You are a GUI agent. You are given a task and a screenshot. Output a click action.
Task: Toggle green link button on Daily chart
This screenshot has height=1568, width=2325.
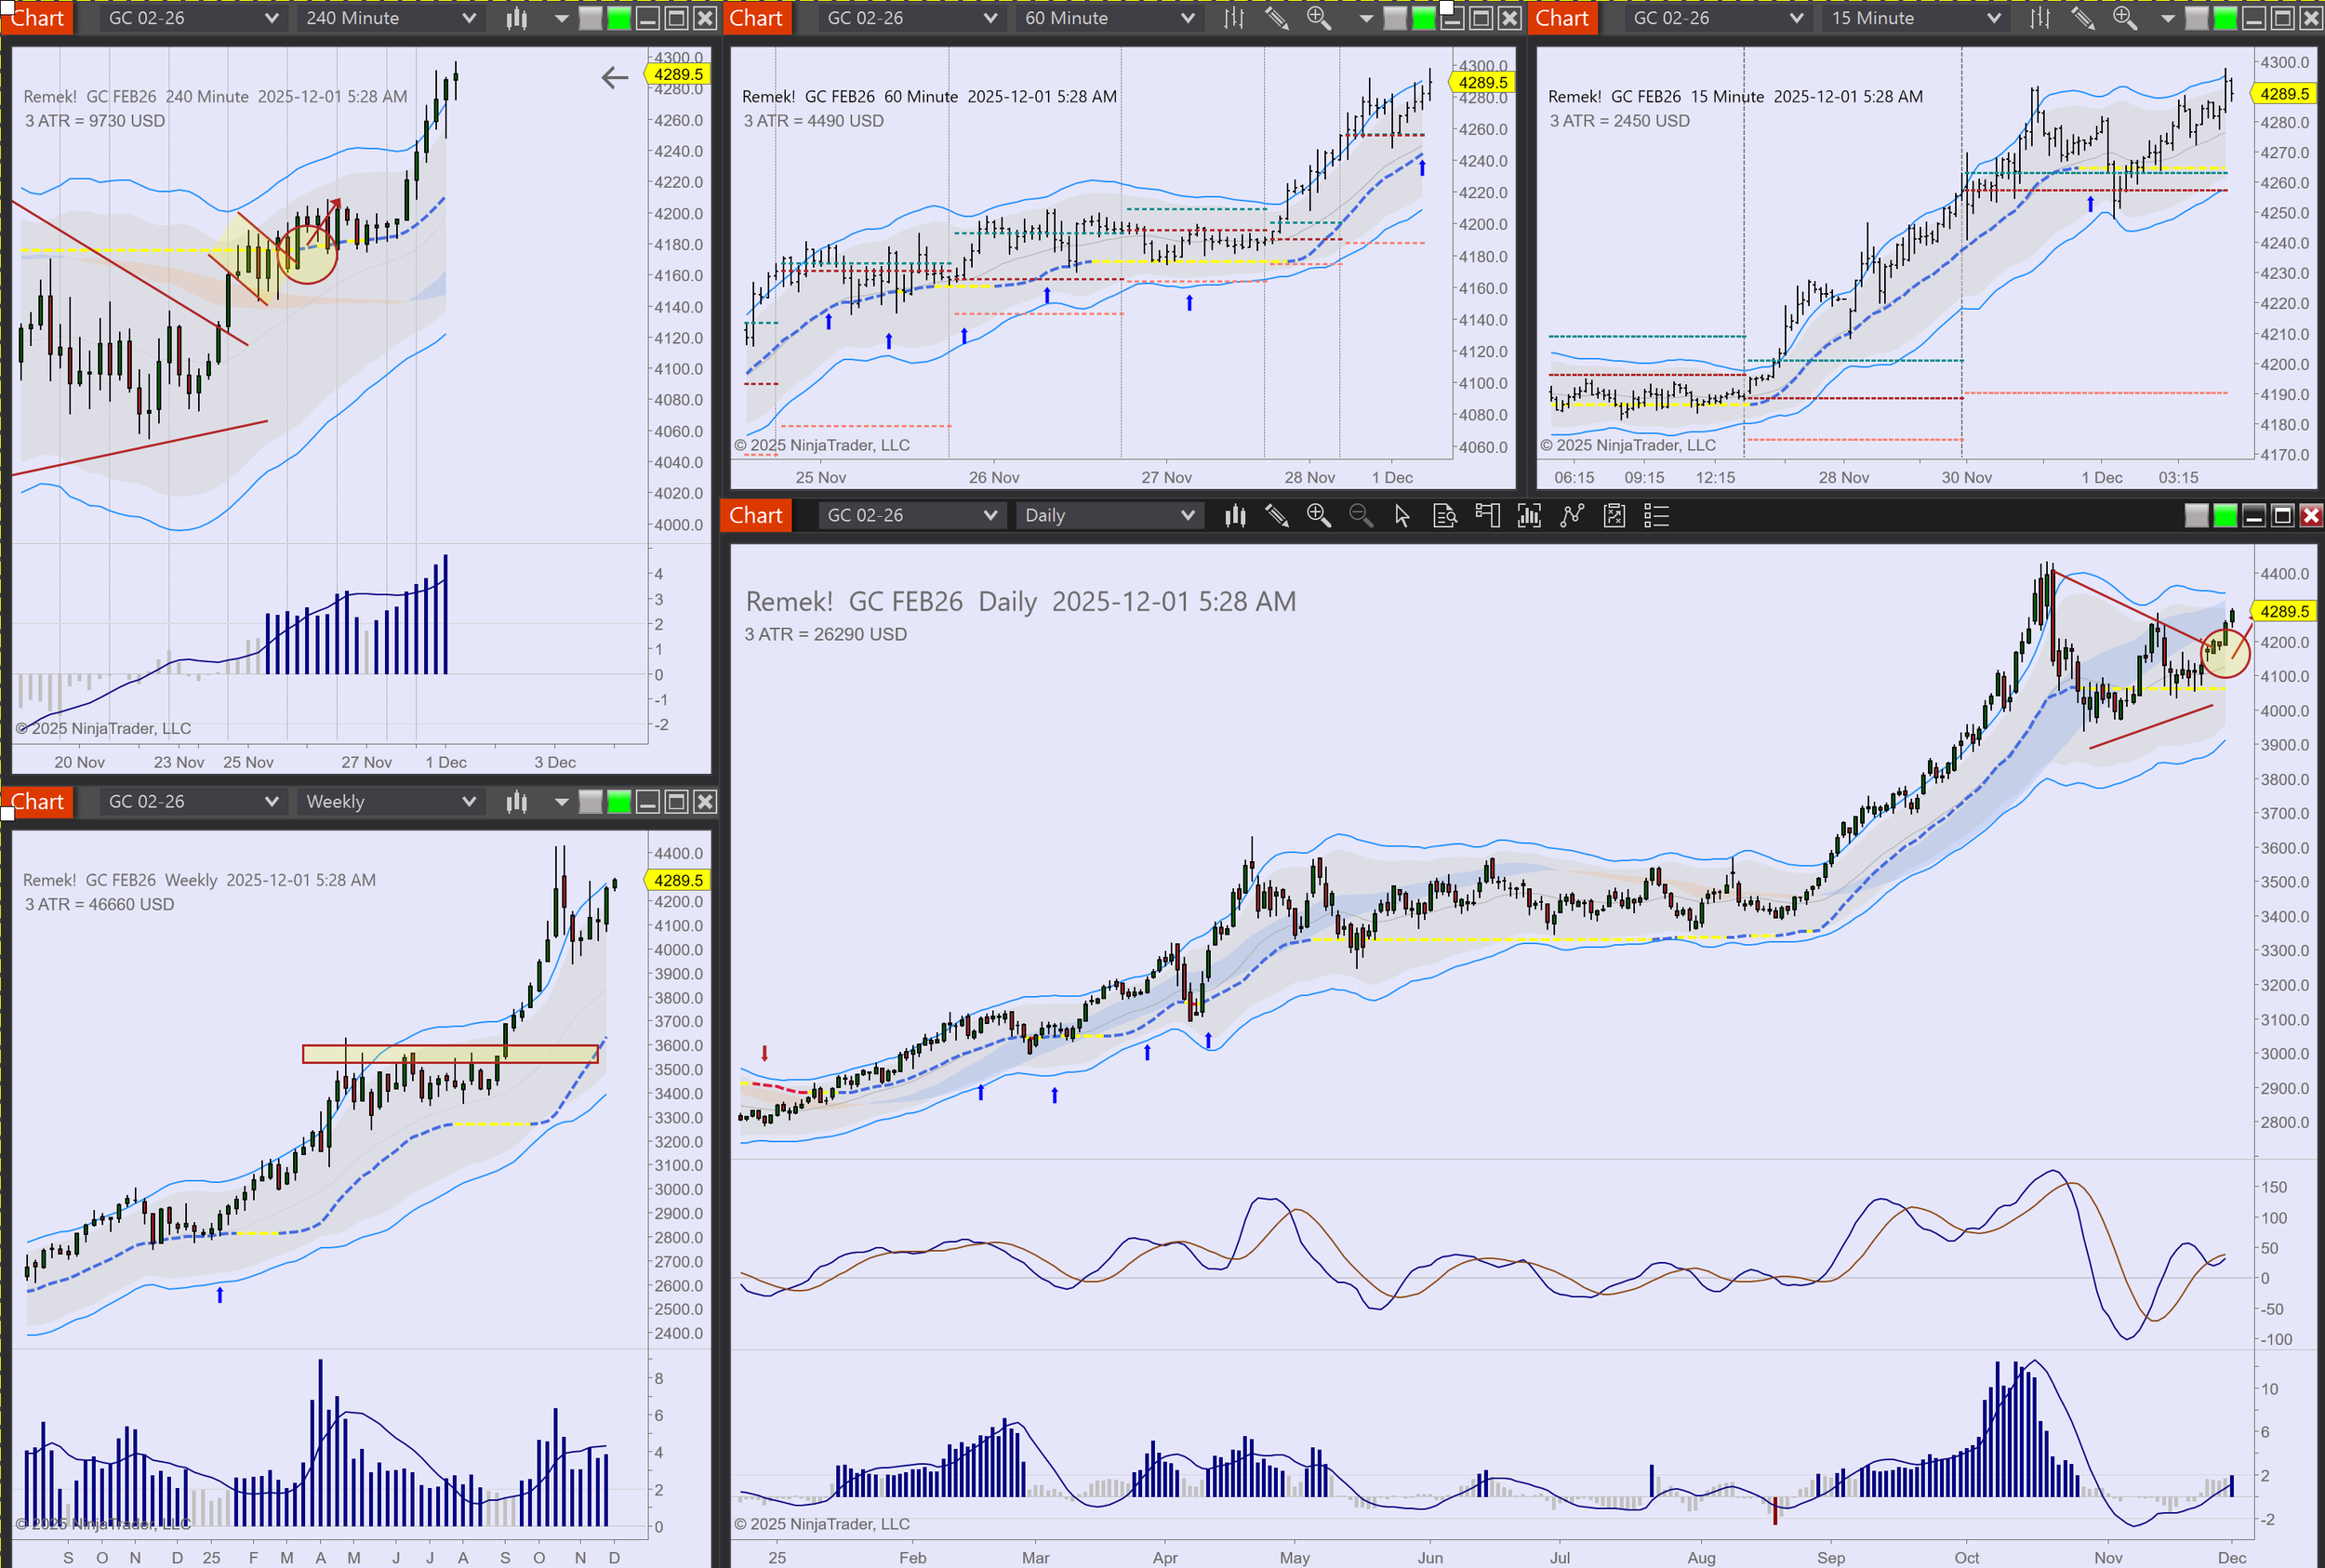point(2225,516)
